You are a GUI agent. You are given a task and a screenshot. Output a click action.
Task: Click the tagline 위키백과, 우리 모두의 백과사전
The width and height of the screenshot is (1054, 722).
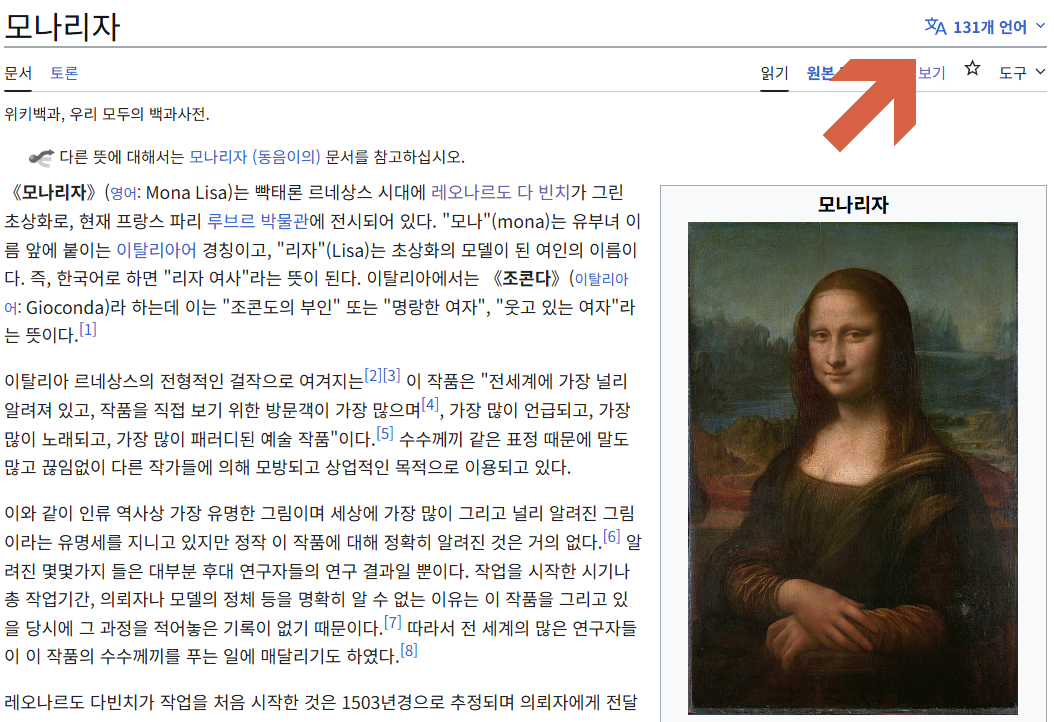[x=107, y=114]
